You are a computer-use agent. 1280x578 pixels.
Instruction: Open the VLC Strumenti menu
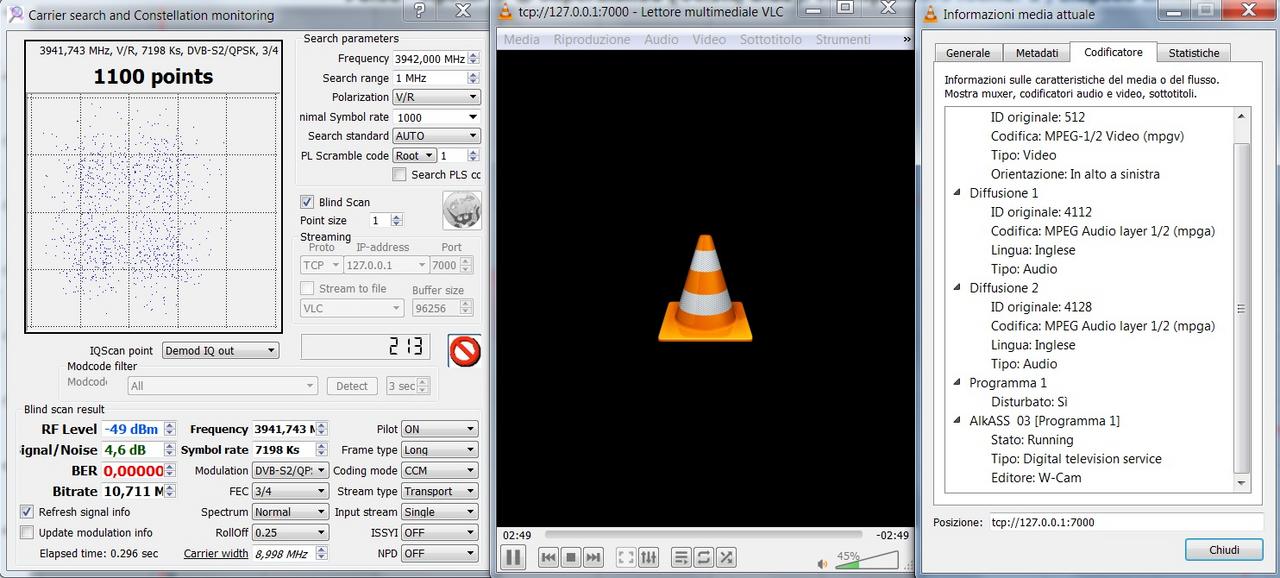coord(843,39)
